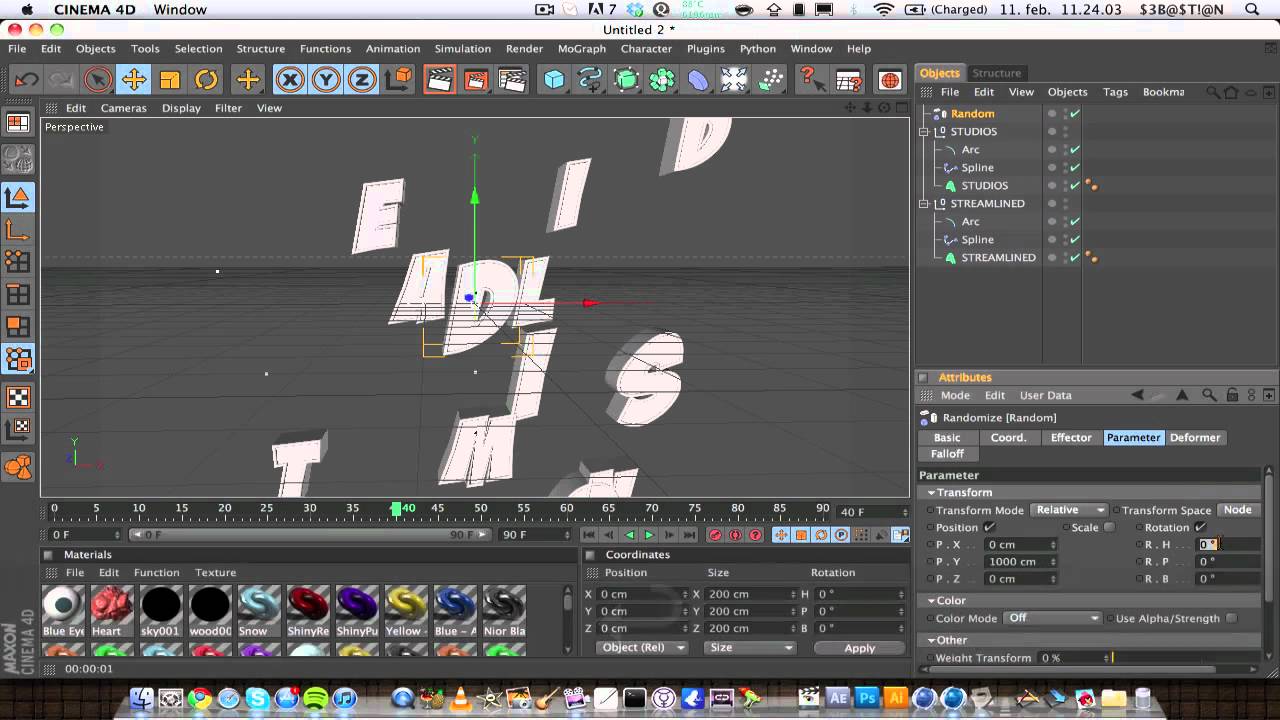The height and width of the screenshot is (720, 1280).
Task: Open the MoGraph menu
Action: [582, 49]
